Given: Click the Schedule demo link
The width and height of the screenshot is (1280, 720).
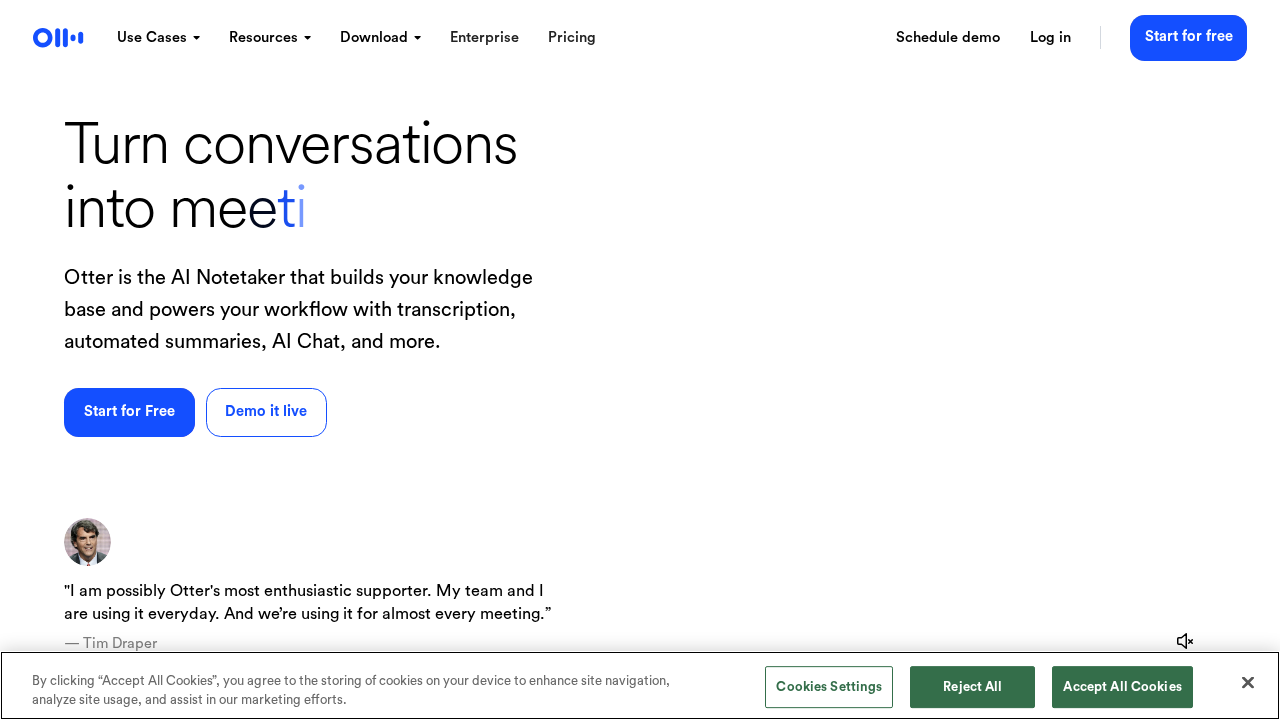Looking at the screenshot, I should point(948,38).
